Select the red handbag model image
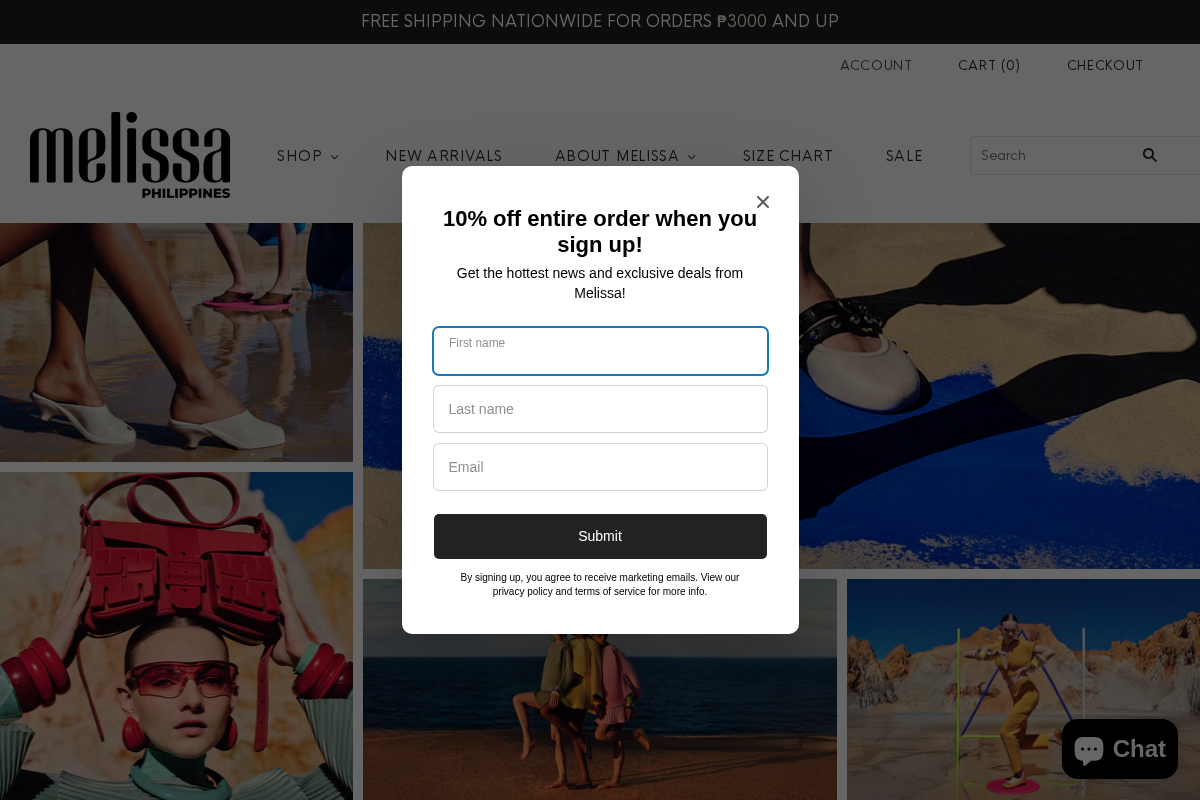Screen dimensions: 1200x800 (176, 636)
